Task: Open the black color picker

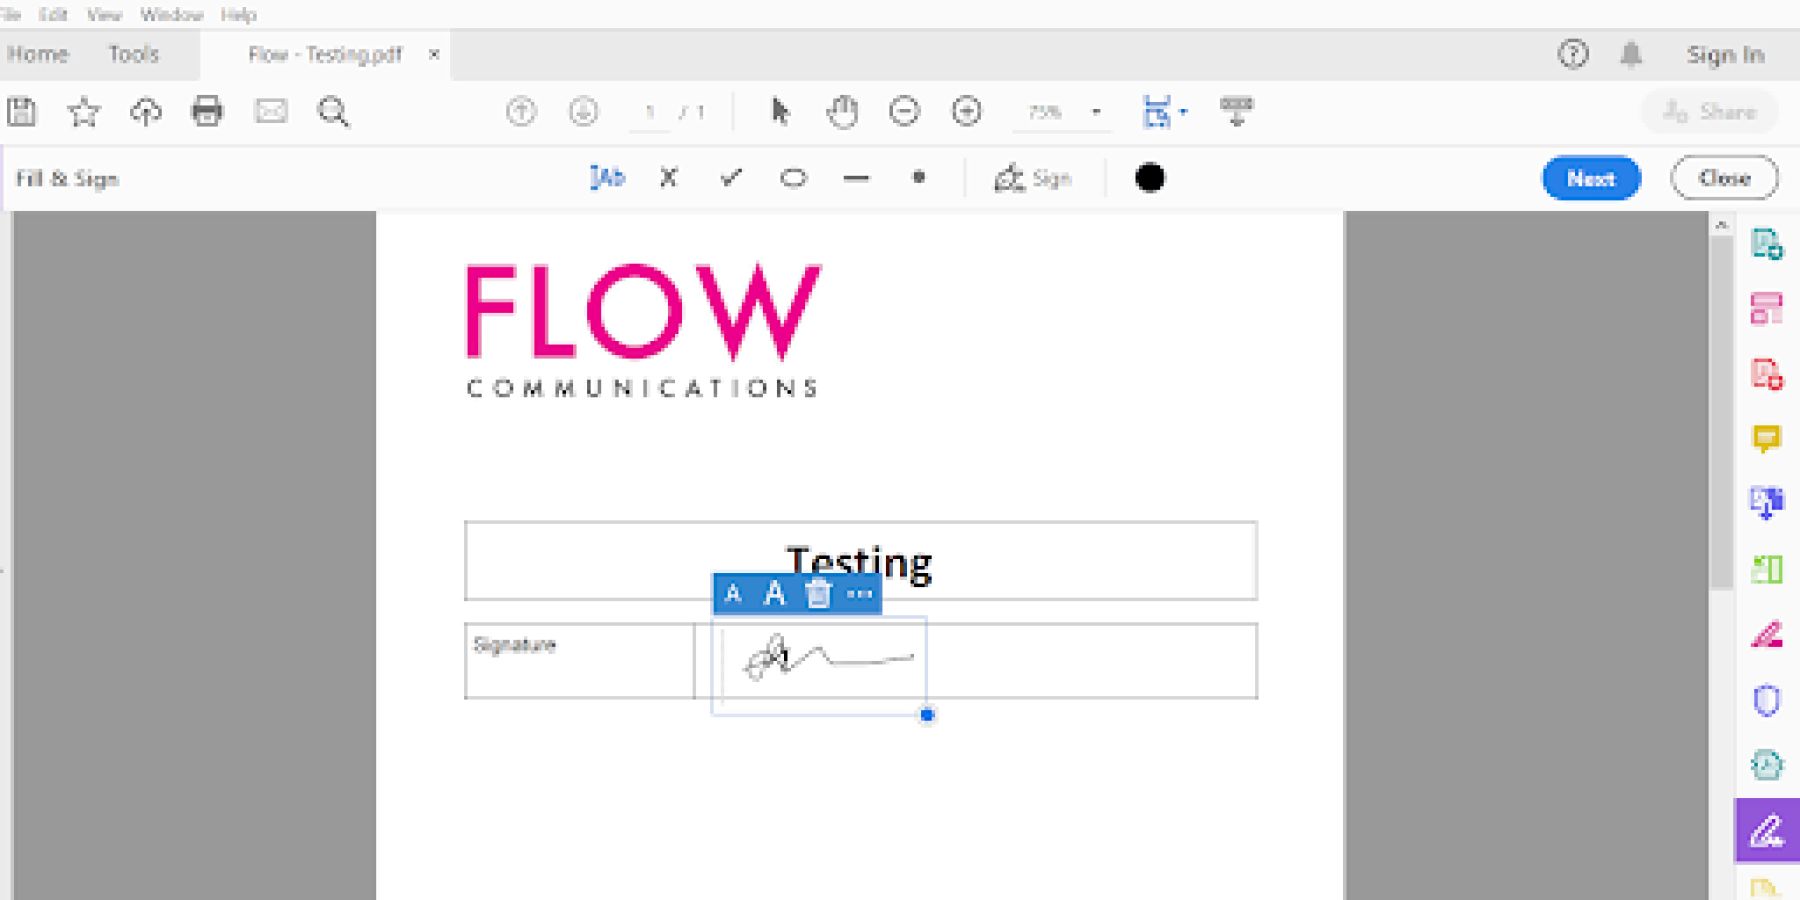Action: coord(1150,178)
